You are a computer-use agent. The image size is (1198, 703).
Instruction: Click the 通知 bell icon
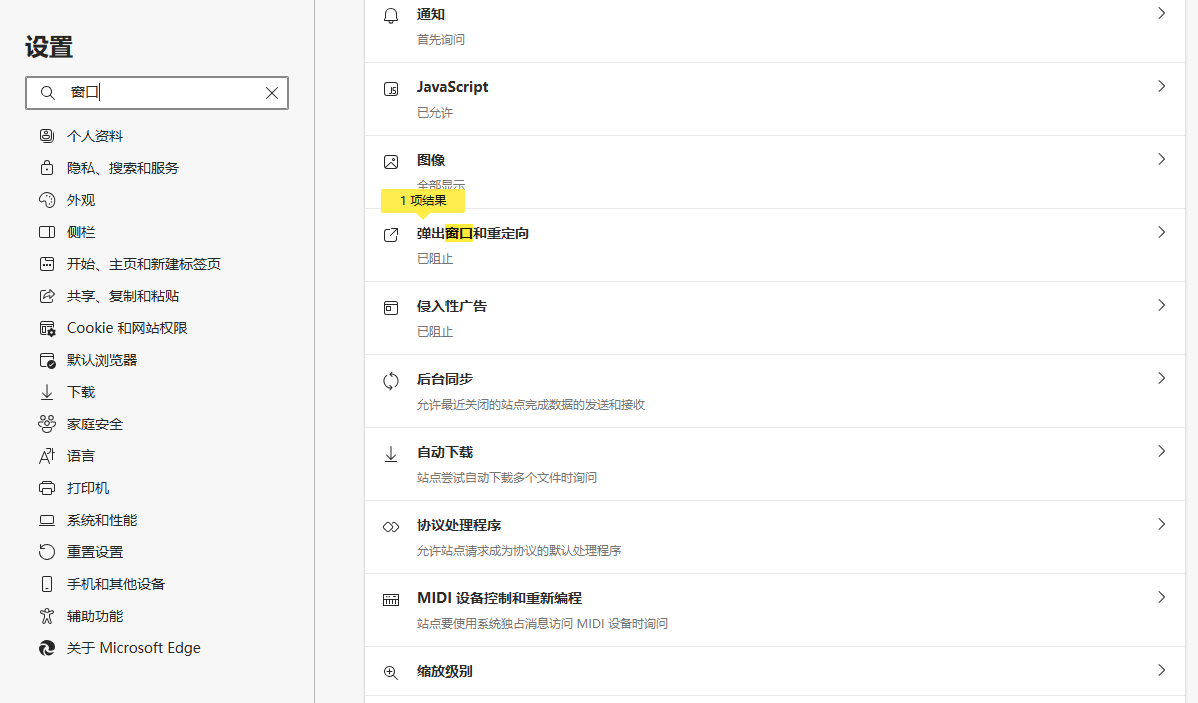(x=390, y=15)
